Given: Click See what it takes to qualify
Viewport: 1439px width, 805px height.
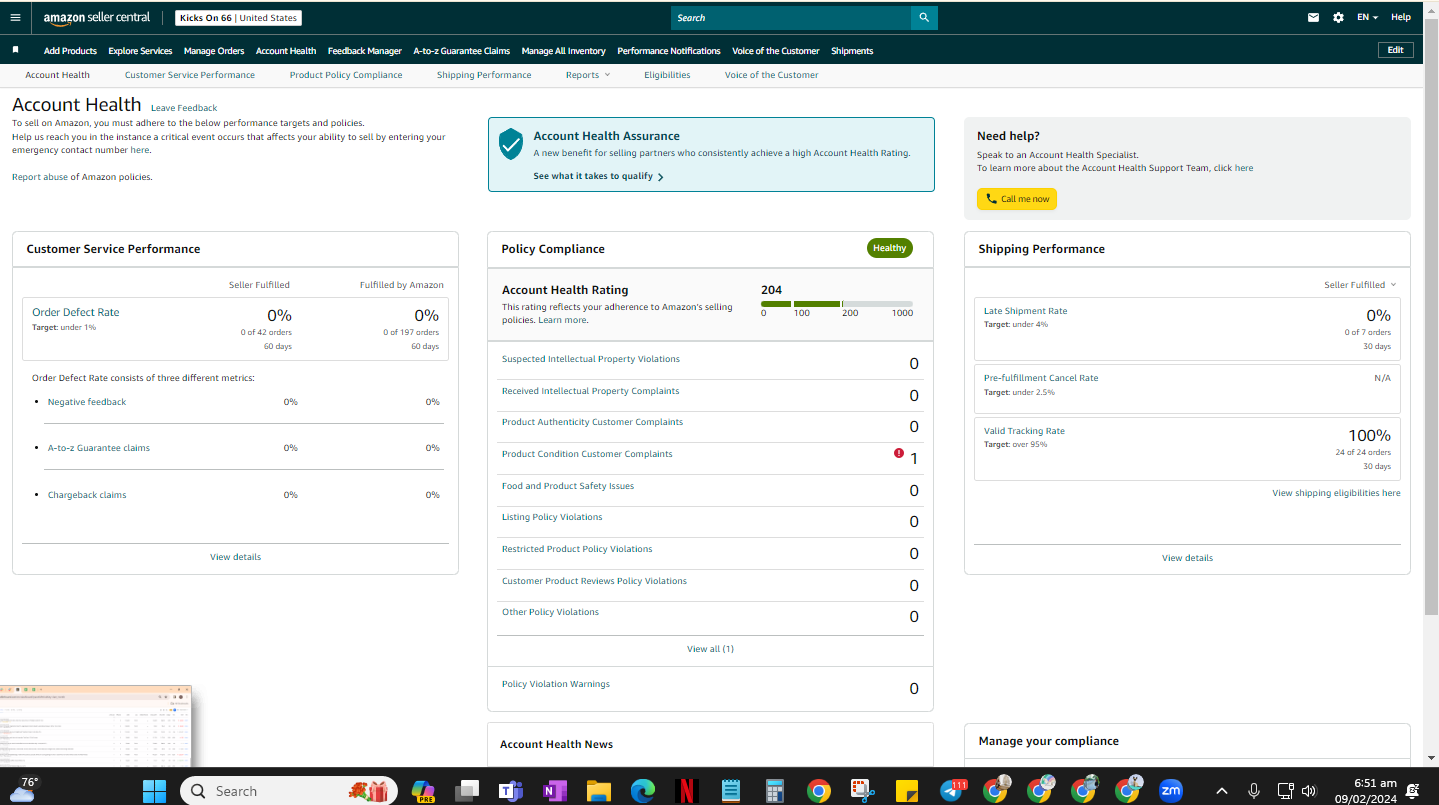Looking at the screenshot, I should [598, 176].
